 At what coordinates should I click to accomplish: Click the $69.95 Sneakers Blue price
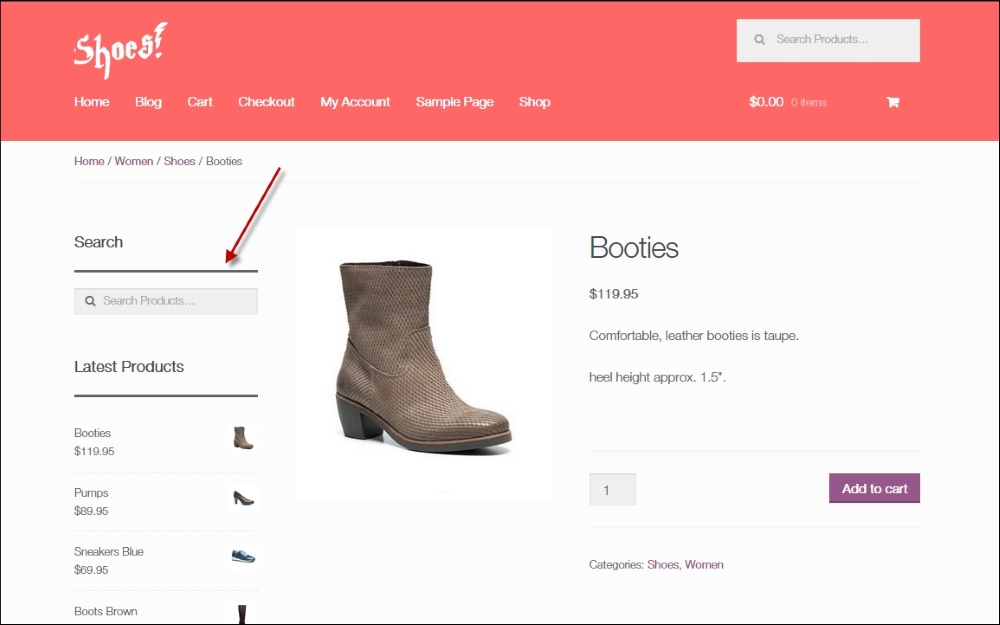coord(91,570)
